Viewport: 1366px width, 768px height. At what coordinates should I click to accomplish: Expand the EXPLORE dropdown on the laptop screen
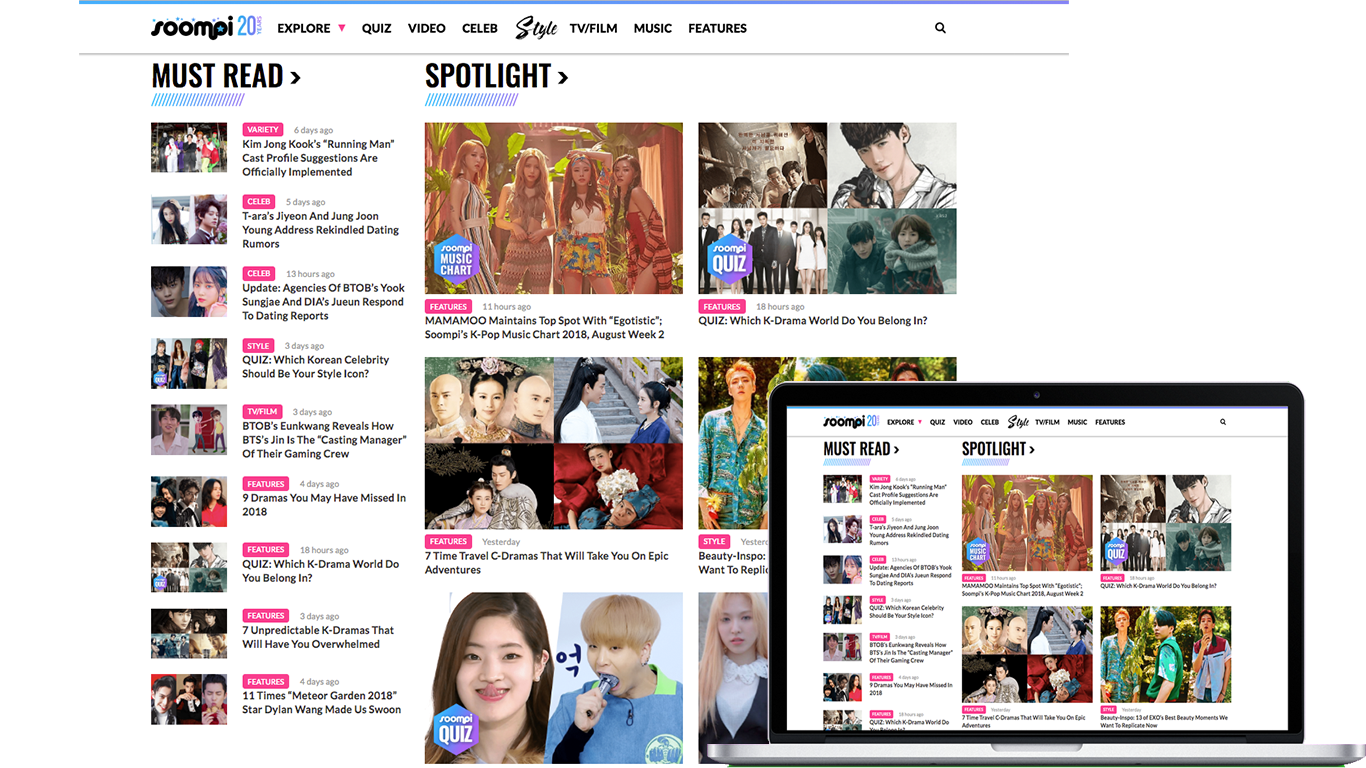[x=904, y=422]
